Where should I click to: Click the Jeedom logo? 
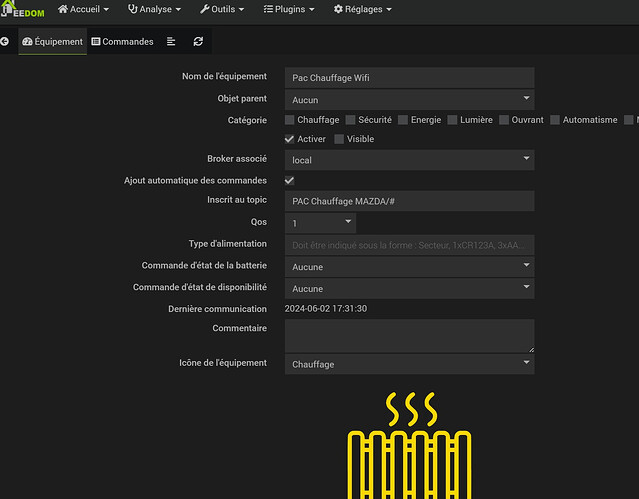(x=22, y=10)
